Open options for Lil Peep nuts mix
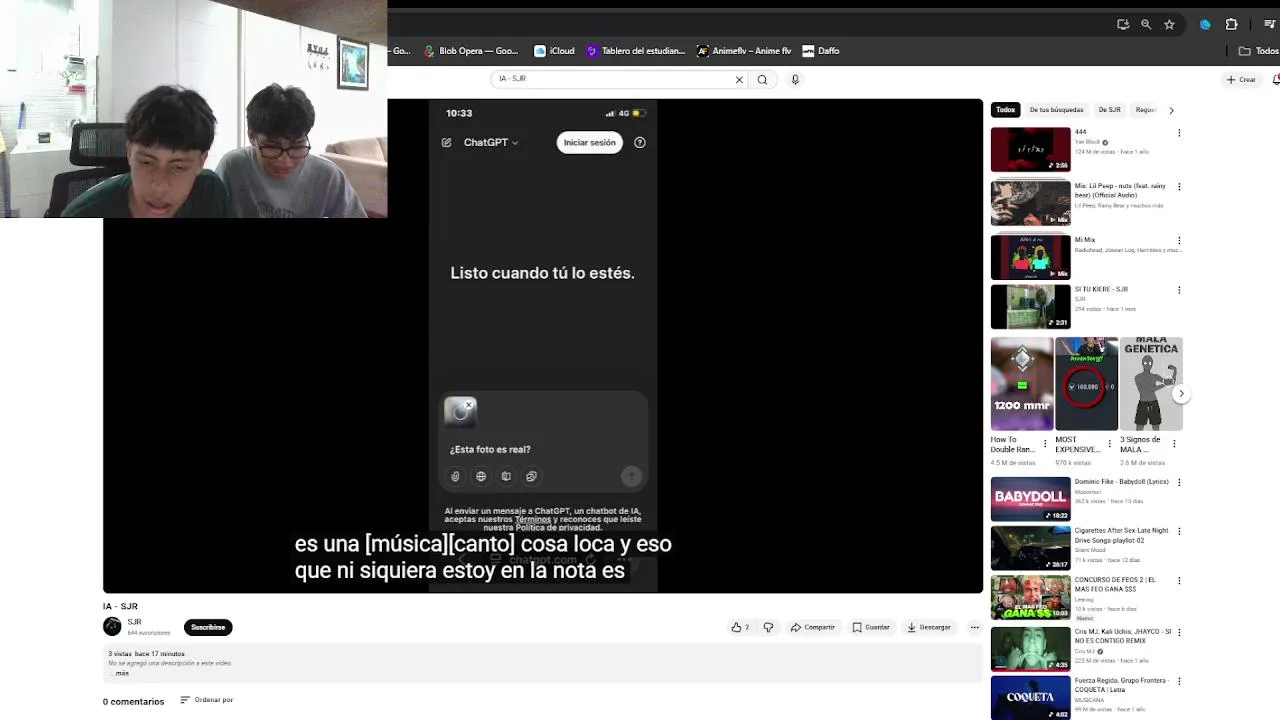Screen dimensions: 1280x720 point(1179,187)
